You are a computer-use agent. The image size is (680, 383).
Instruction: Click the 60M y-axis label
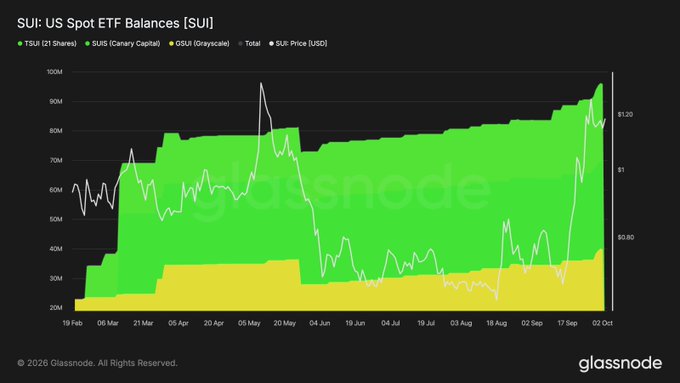pyautogui.click(x=56, y=190)
